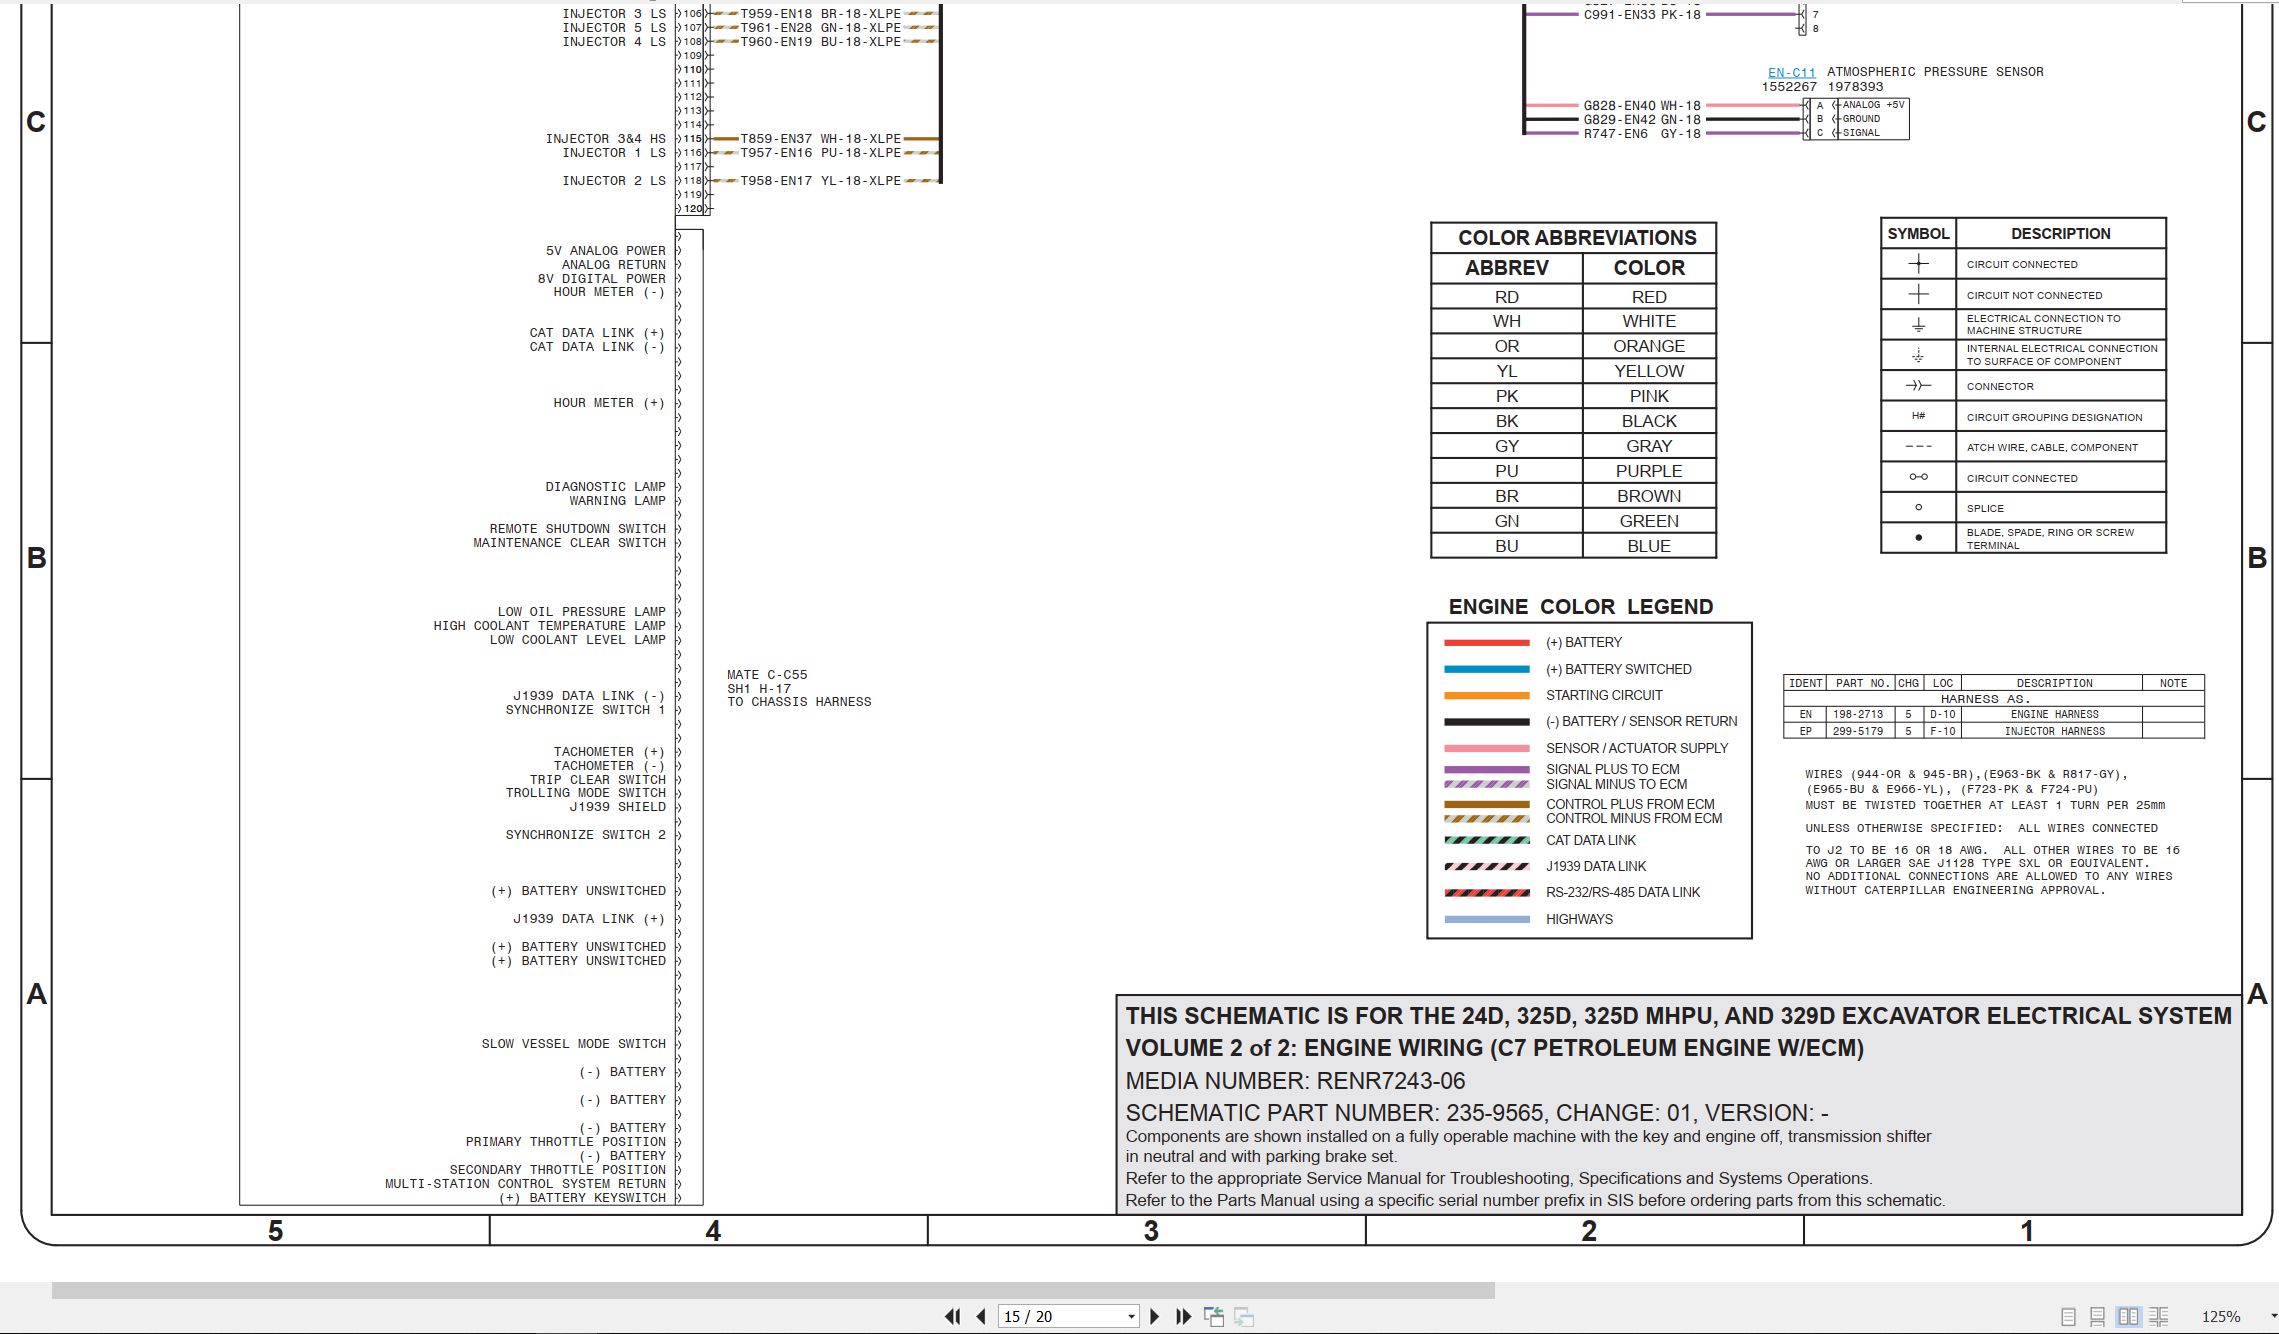The image size is (2279, 1334).
Task: Click the 'ORANGE' cell in color table
Action: (1649, 346)
